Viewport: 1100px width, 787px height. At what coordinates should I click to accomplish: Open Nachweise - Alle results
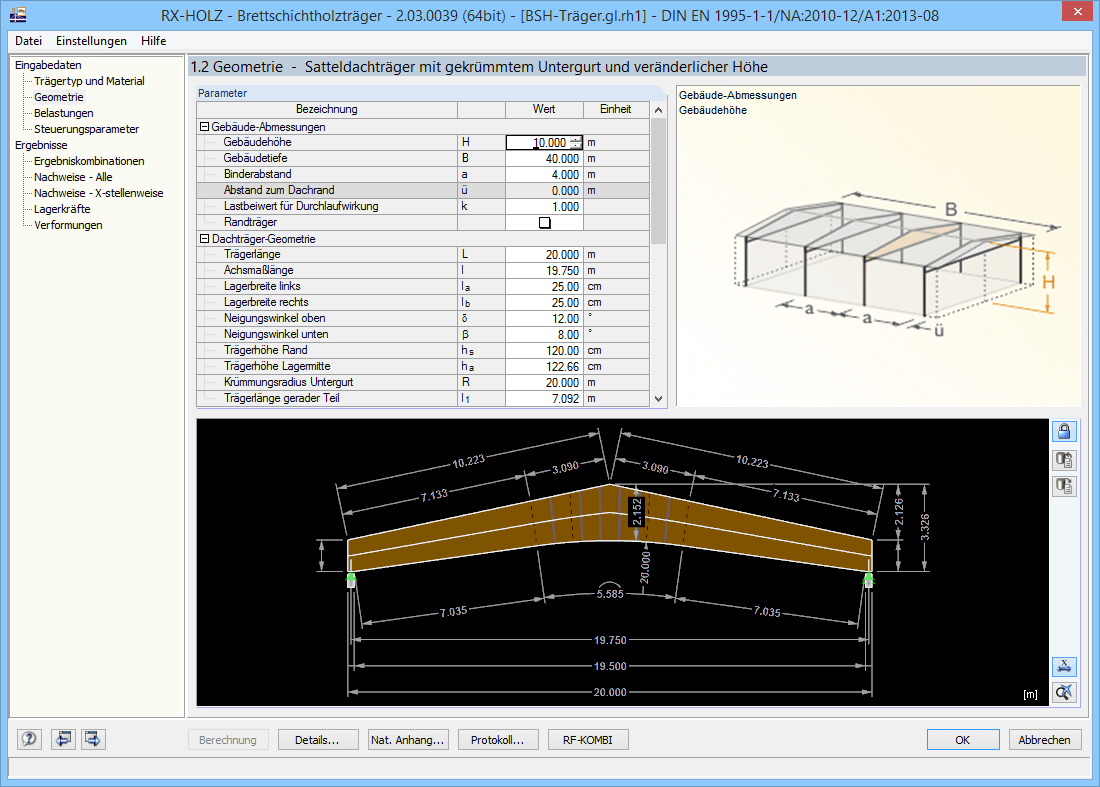click(73, 177)
